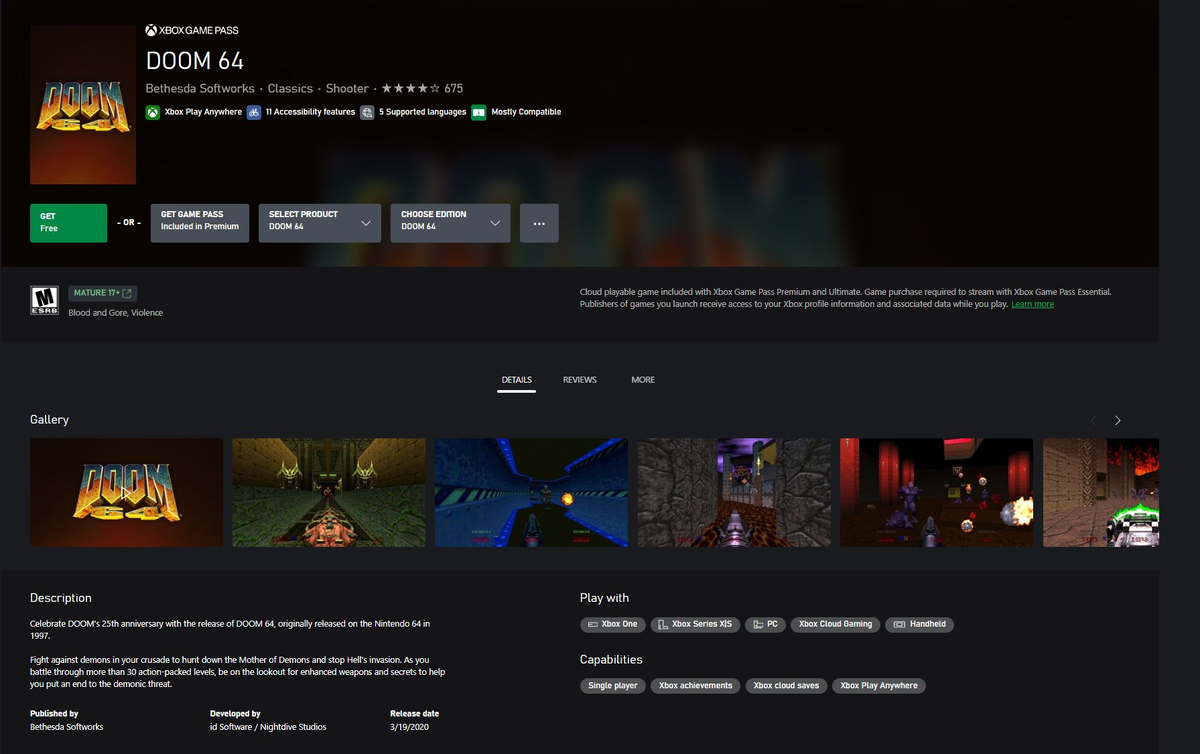Select the Xbox One platform chip
This screenshot has width=1200, height=754.
(613, 624)
